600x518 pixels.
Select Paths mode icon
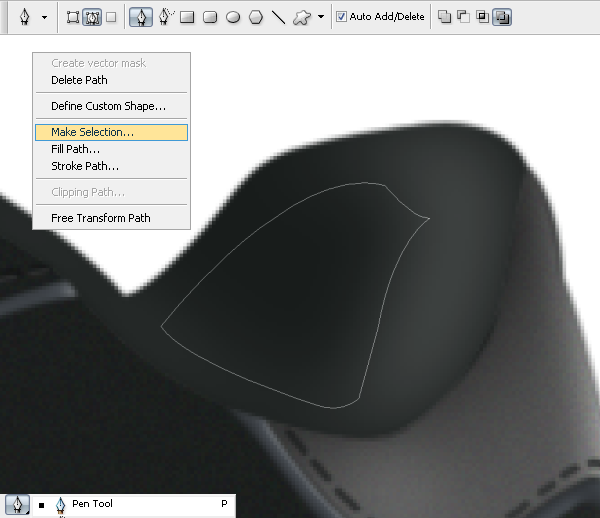[x=92, y=17]
